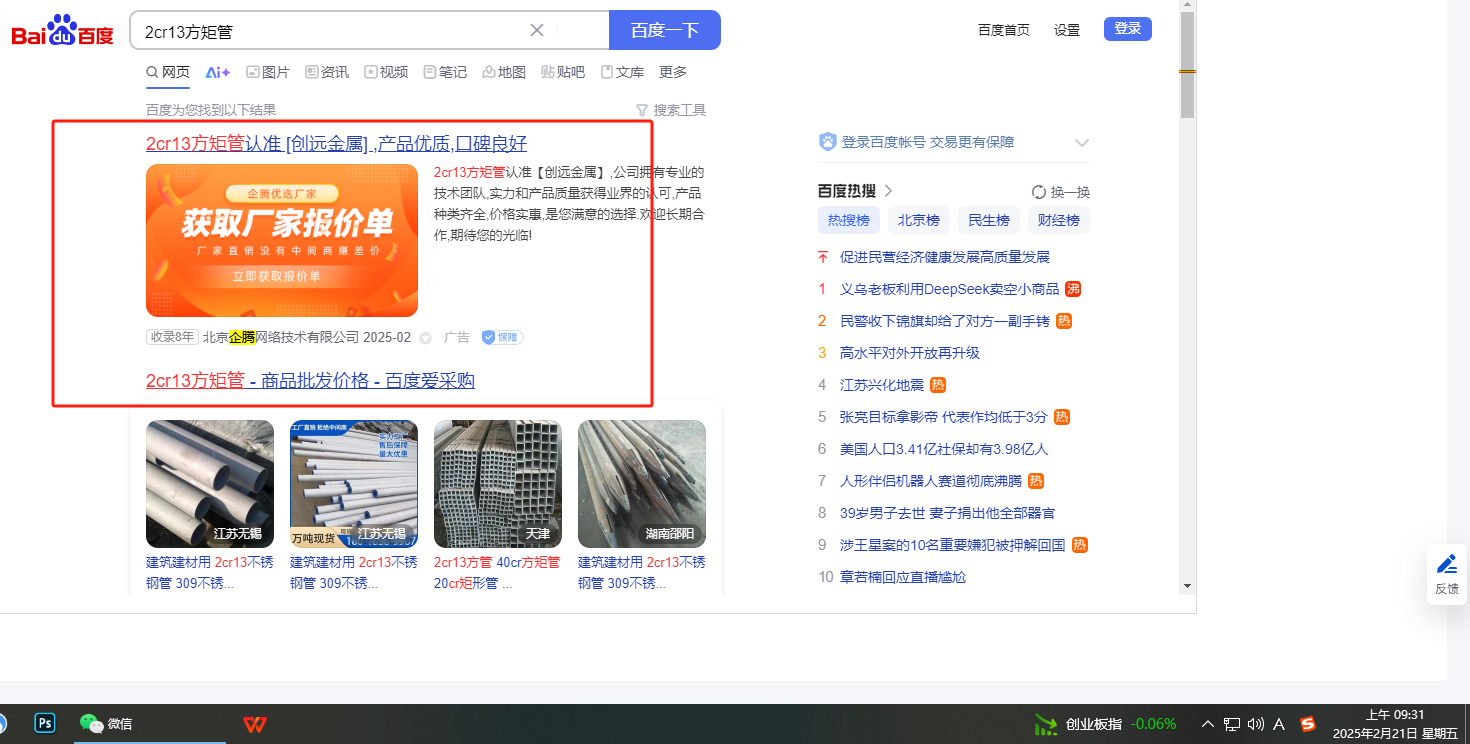
Task: Open 设置 menu in the header
Action: (x=1067, y=30)
